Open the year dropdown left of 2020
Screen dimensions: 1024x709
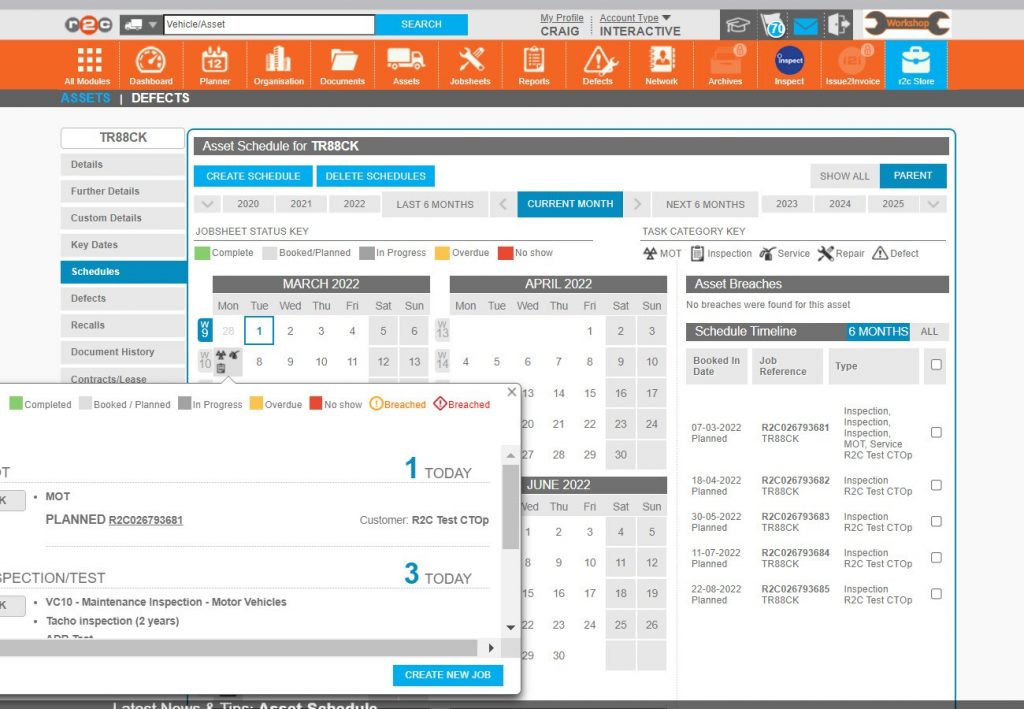click(x=207, y=204)
